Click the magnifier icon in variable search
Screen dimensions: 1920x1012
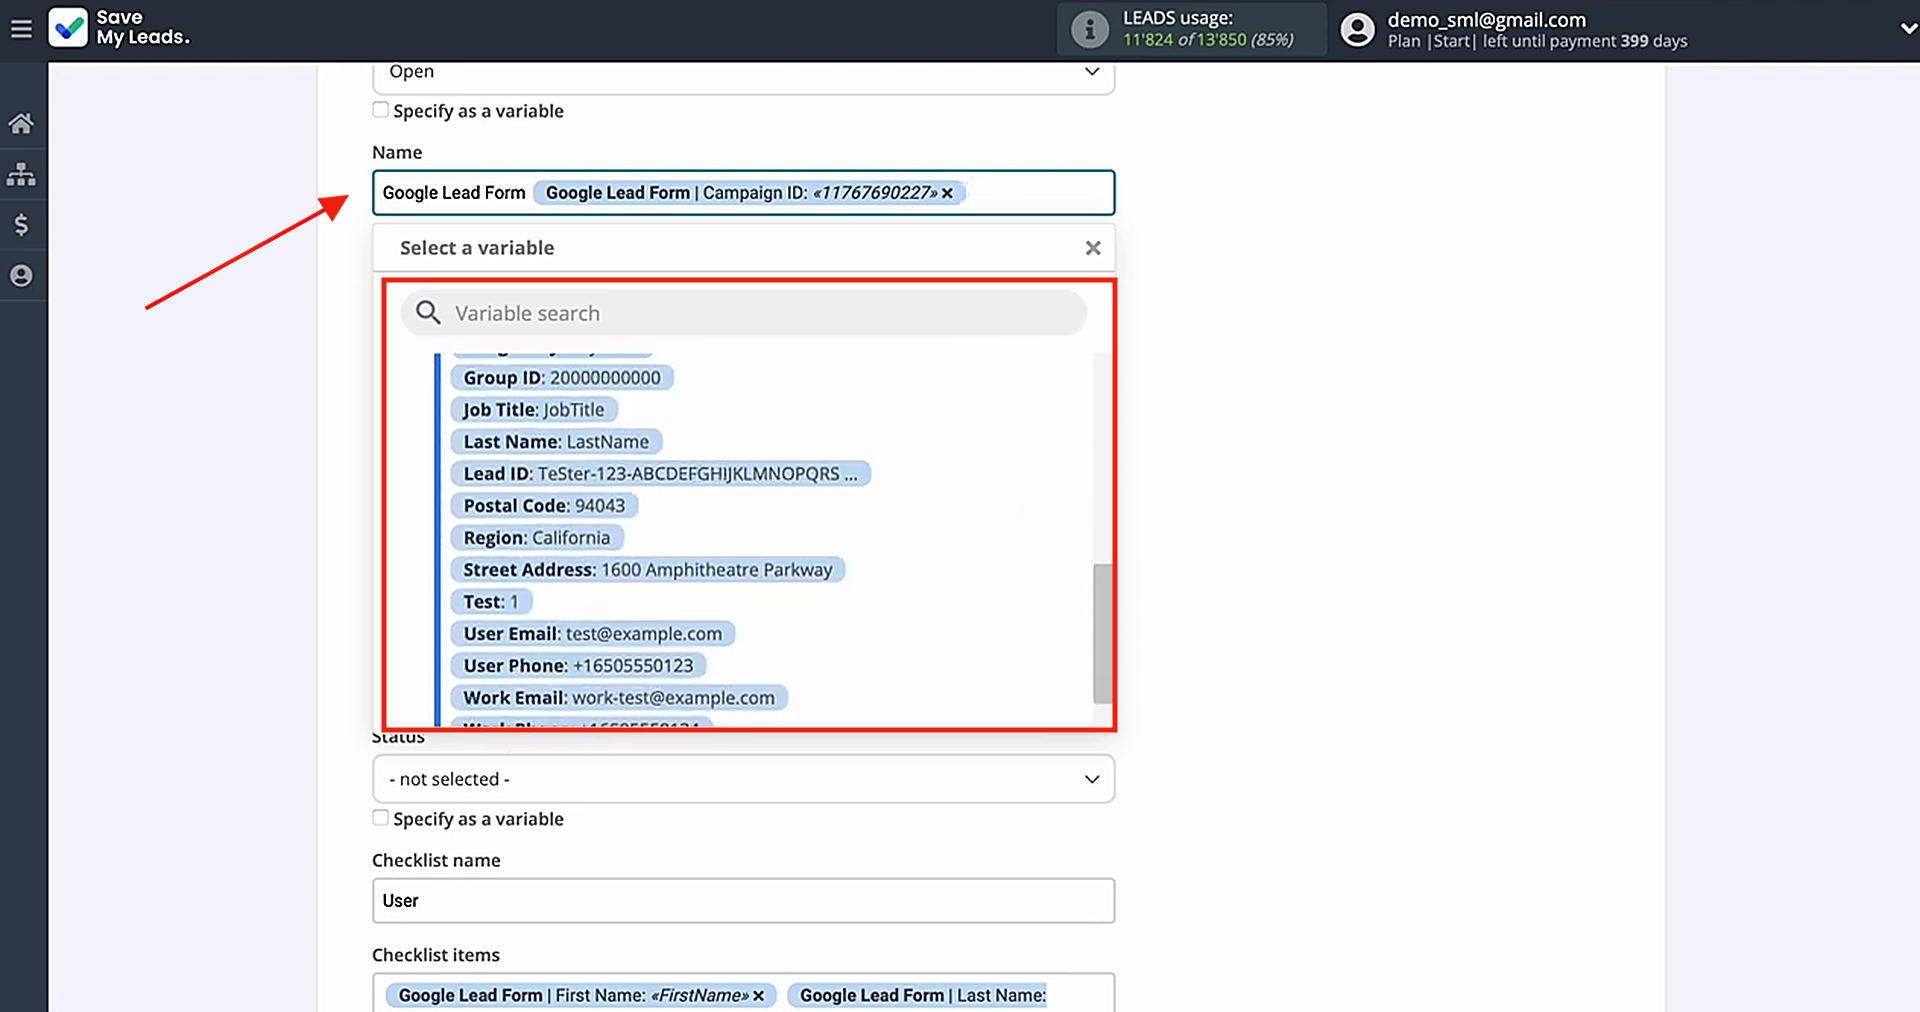coord(428,313)
